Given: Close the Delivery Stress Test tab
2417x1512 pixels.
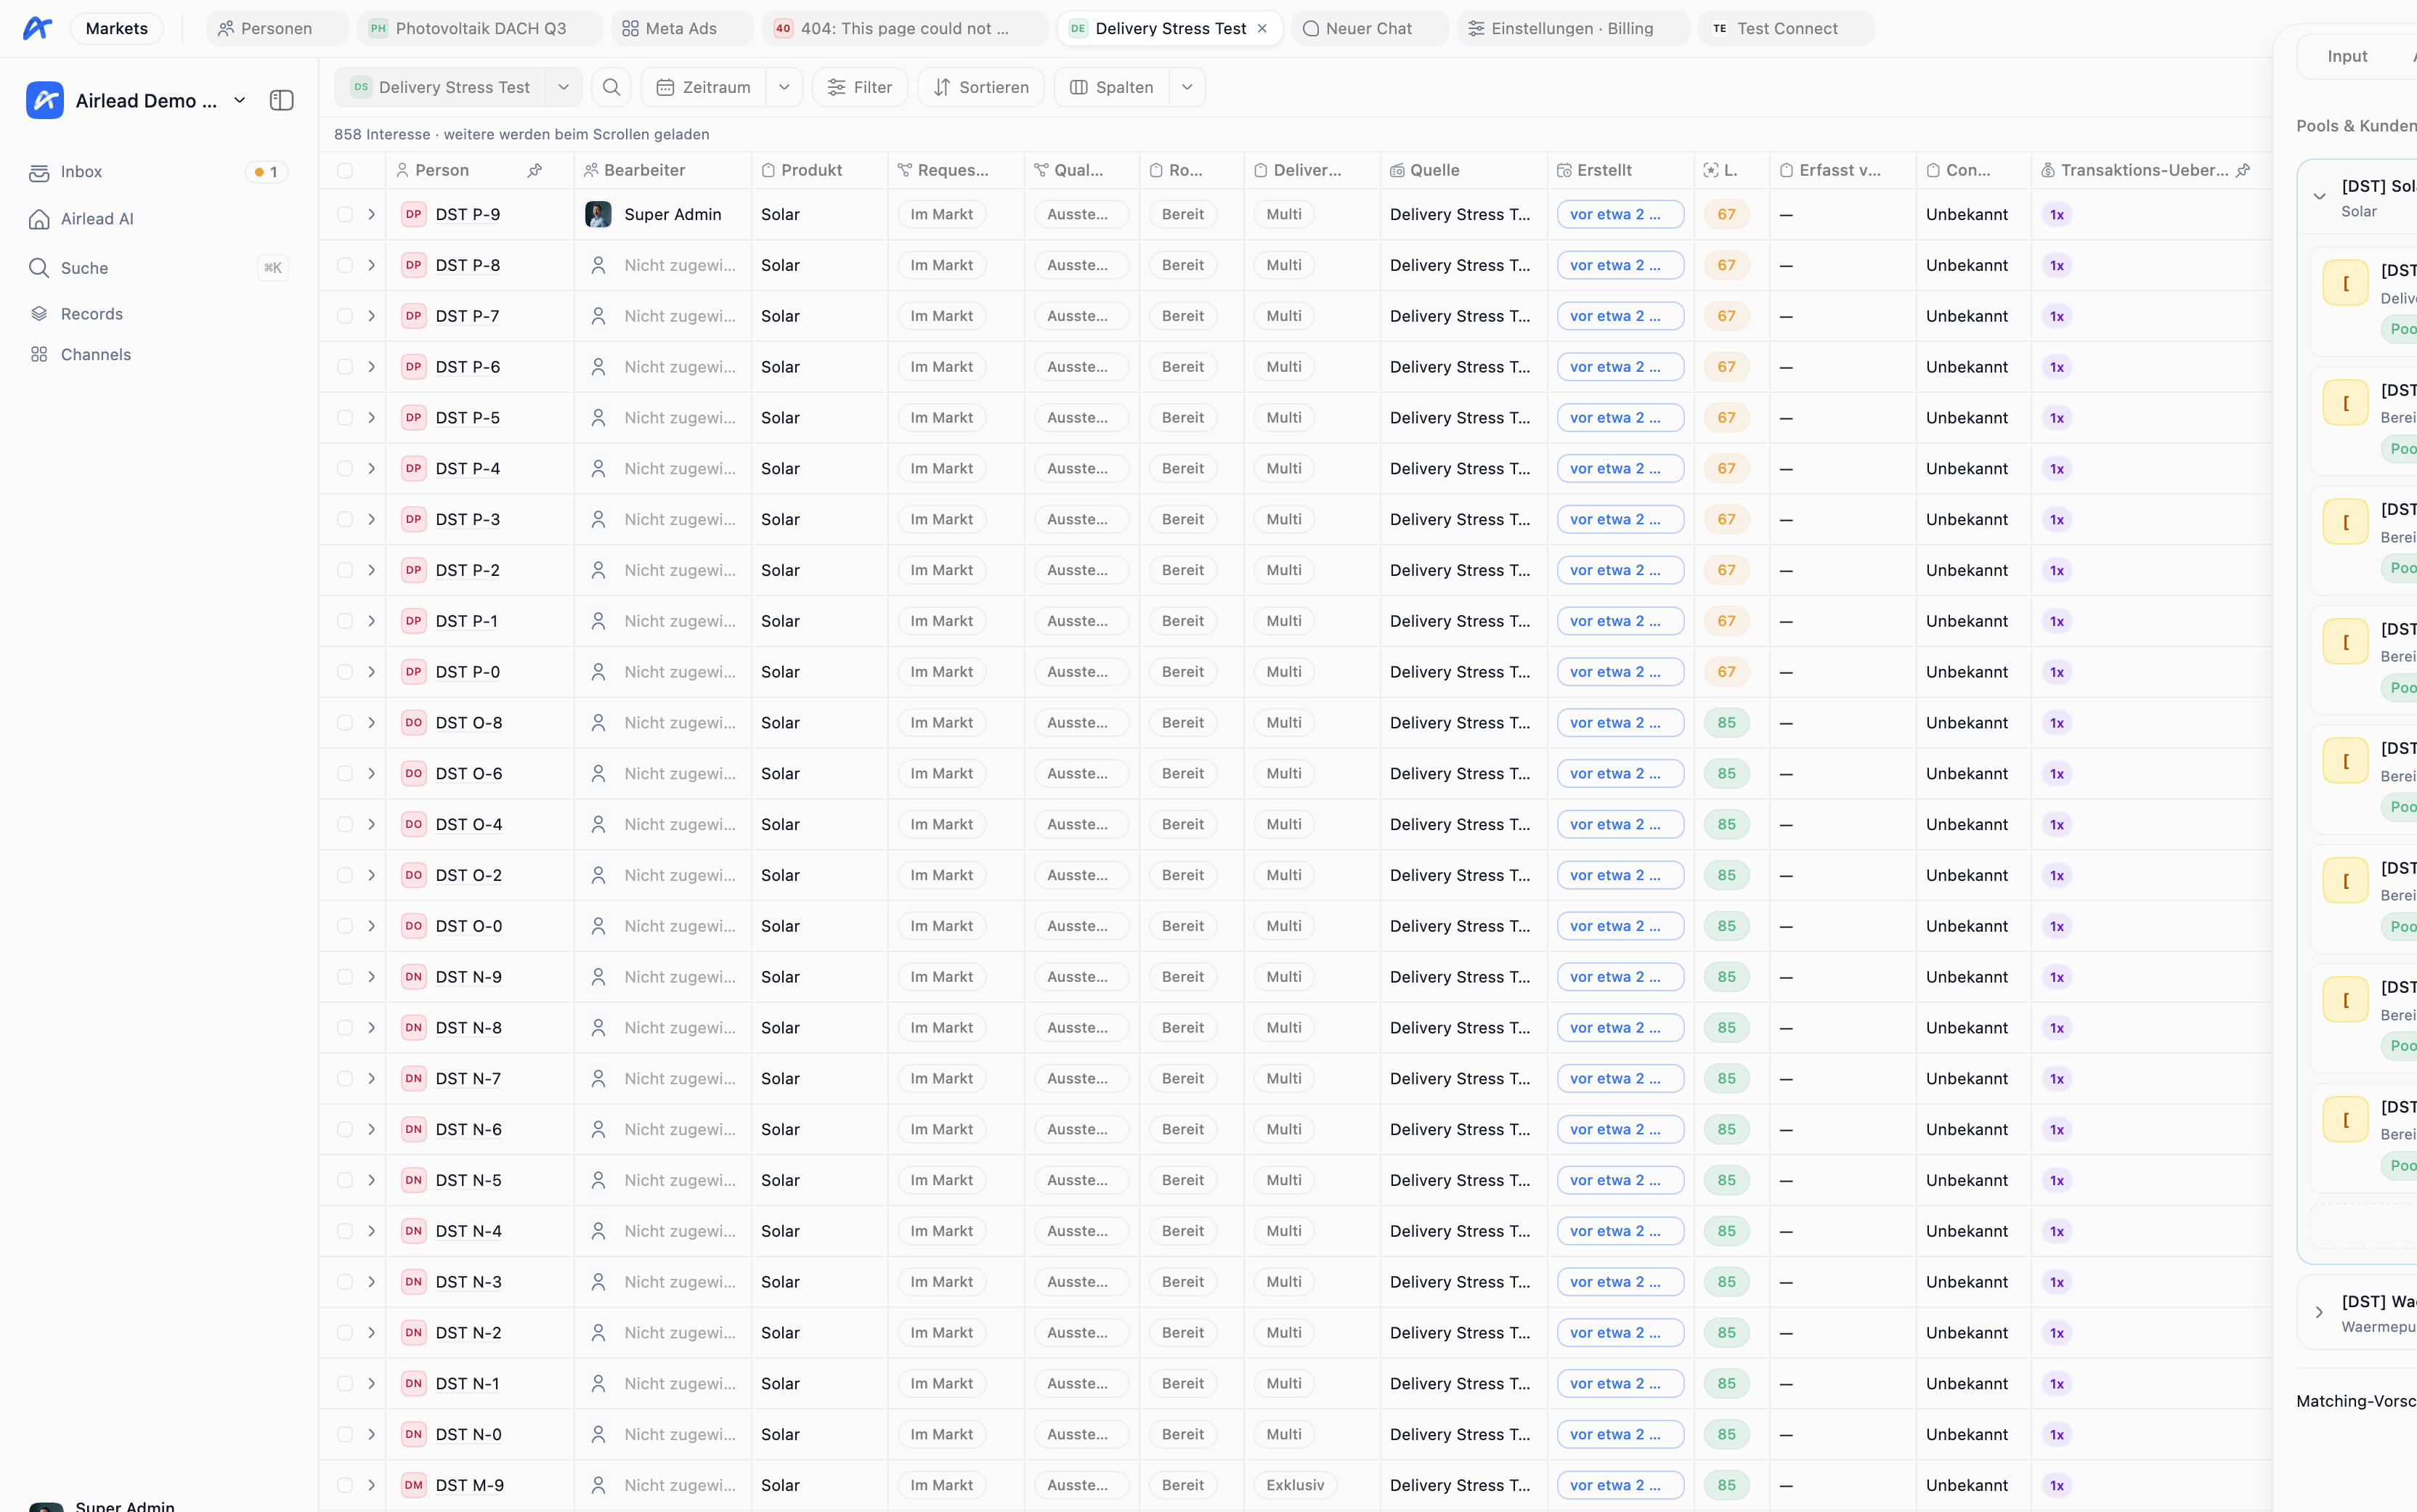Looking at the screenshot, I should pos(1262,28).
